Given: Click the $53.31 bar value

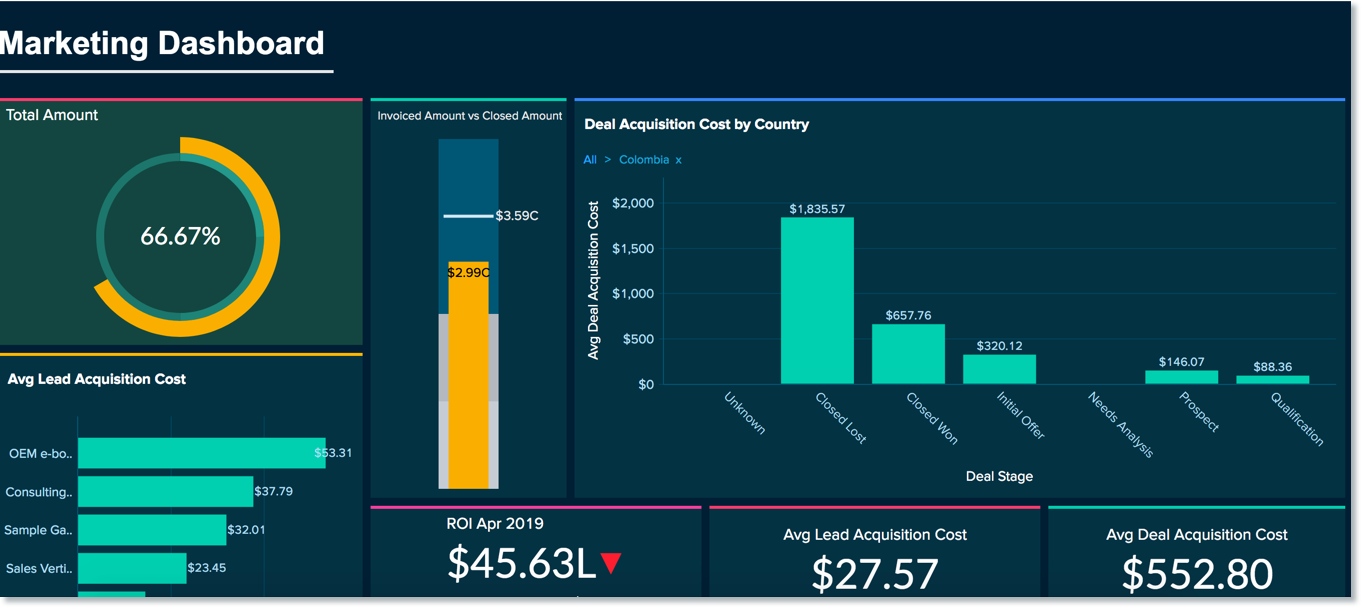Looking at the screenshot, I should tap(333, 453).
